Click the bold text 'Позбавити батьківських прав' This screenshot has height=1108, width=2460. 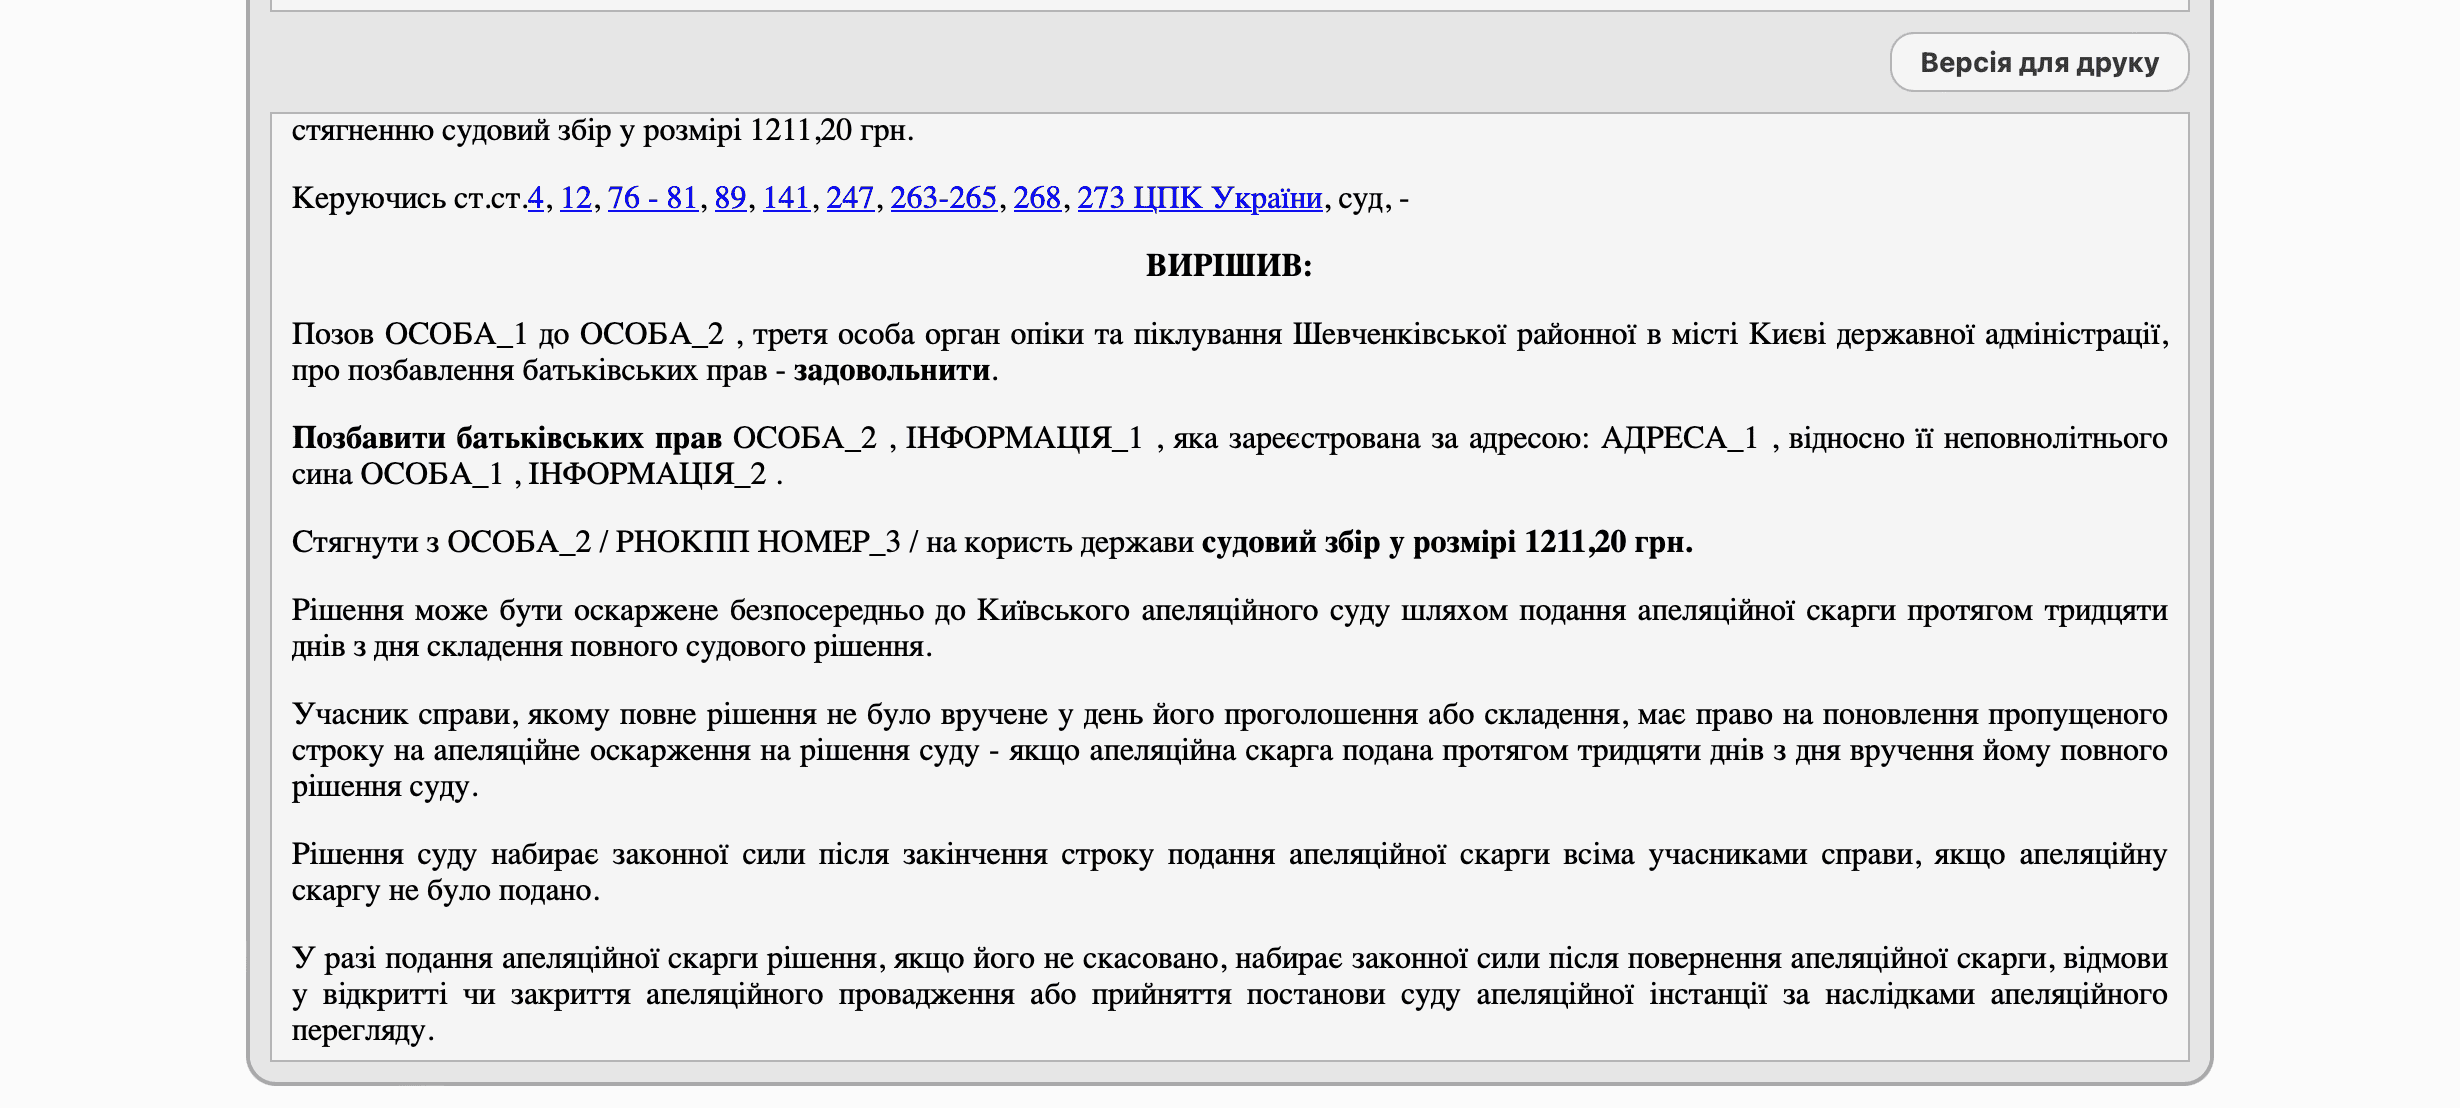point(507,438)
